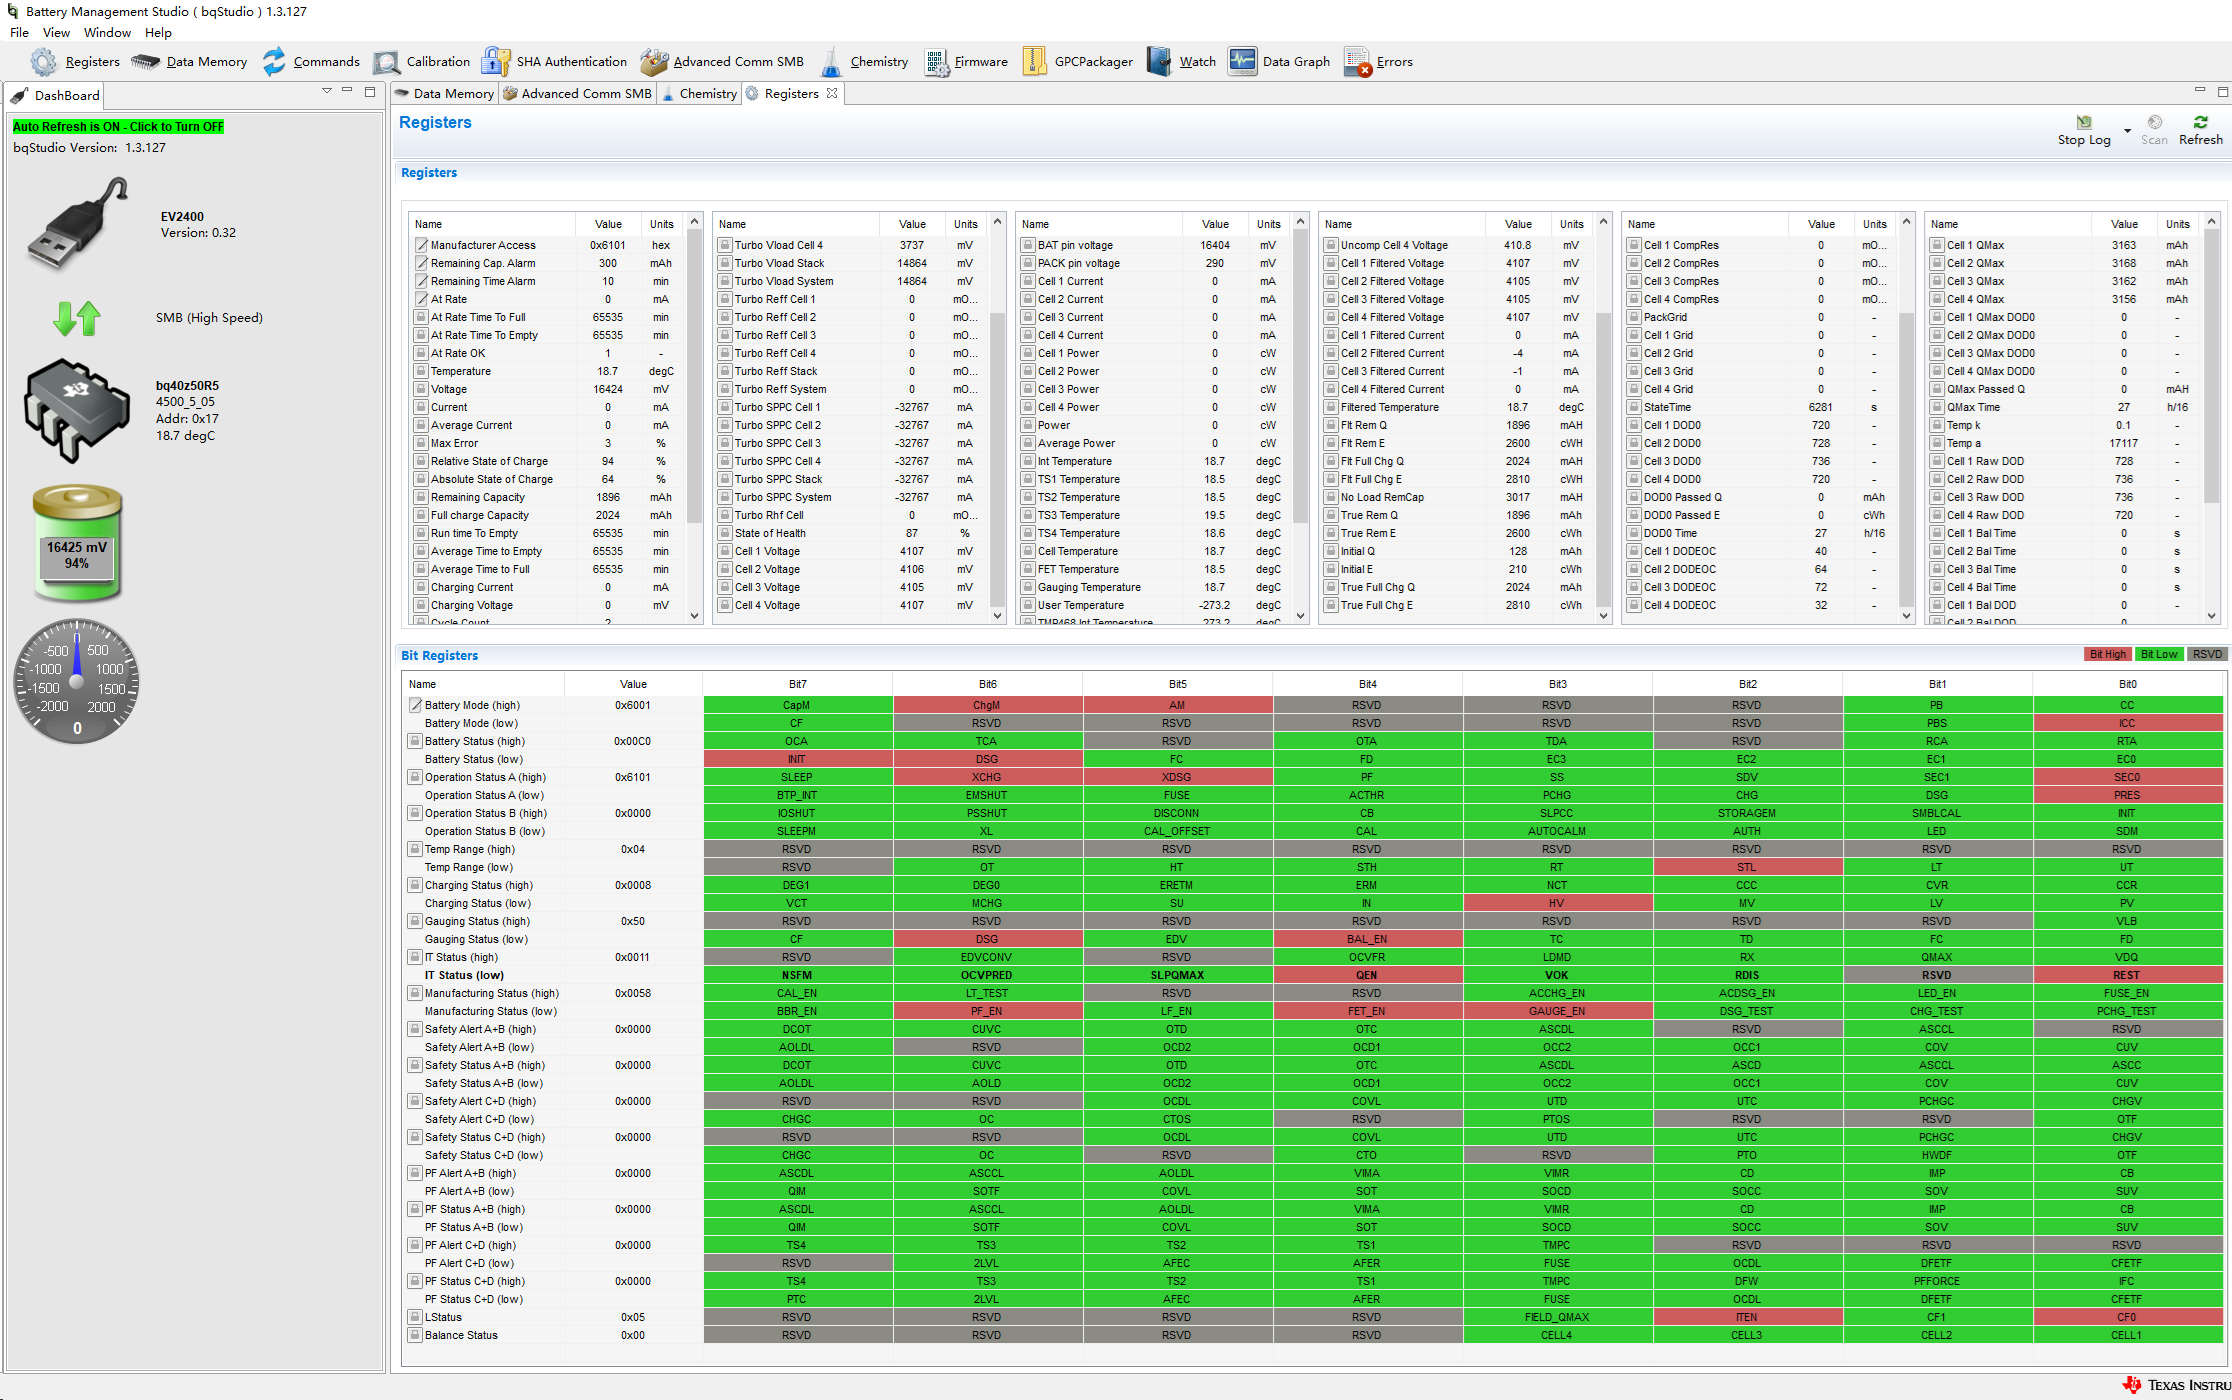Open the Firmware toolbar icon

[966, 62]
